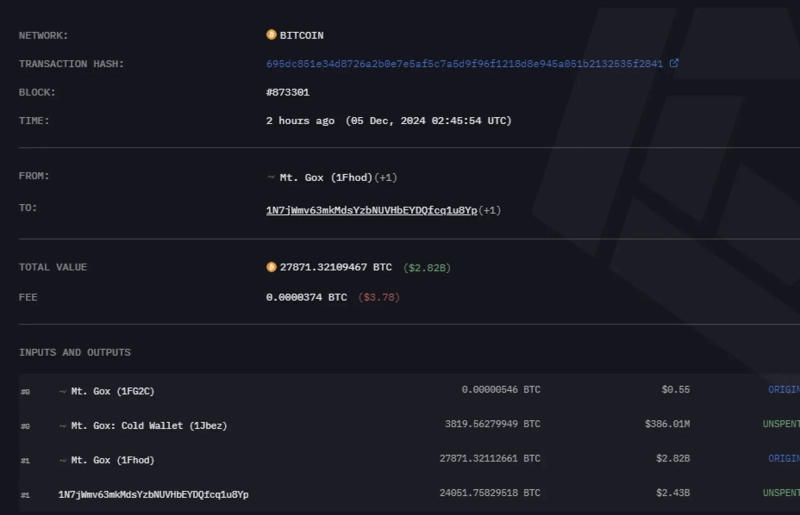The width and height of the screenshot is (800, 515).
Task: Select Mt. Gox (1FG2C) in inputs list
Action: [112, 390]
